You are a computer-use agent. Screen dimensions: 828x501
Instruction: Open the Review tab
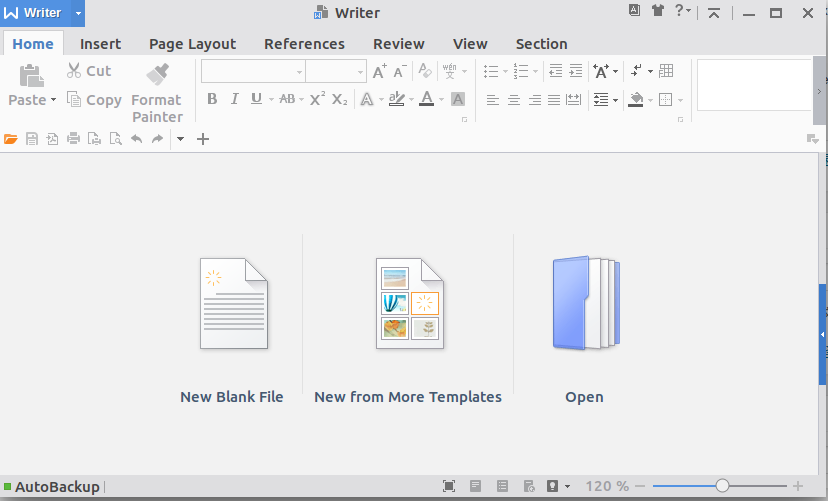pos(399,44)
